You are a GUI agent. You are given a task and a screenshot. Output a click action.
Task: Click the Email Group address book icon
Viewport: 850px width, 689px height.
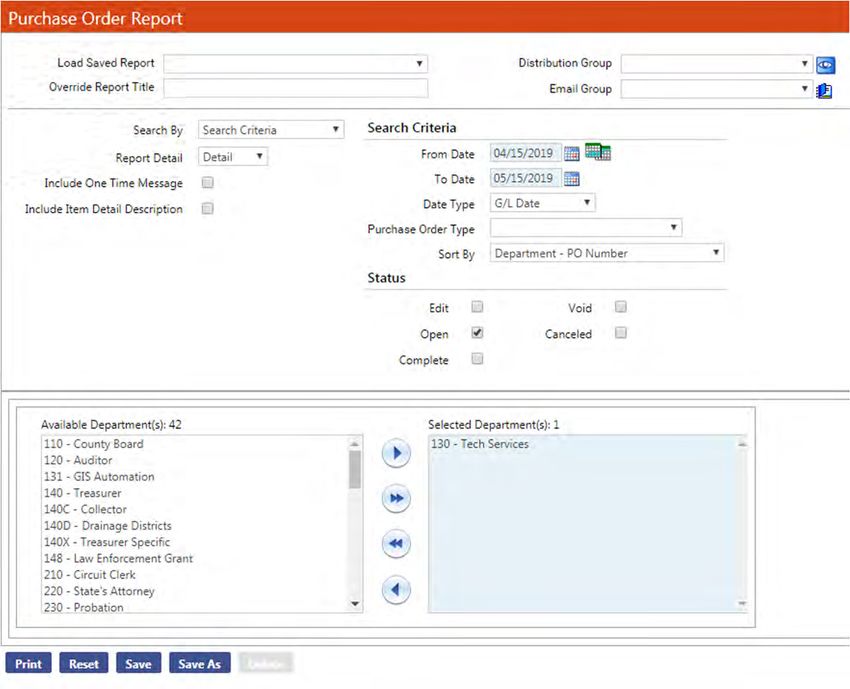pos(824,91)
